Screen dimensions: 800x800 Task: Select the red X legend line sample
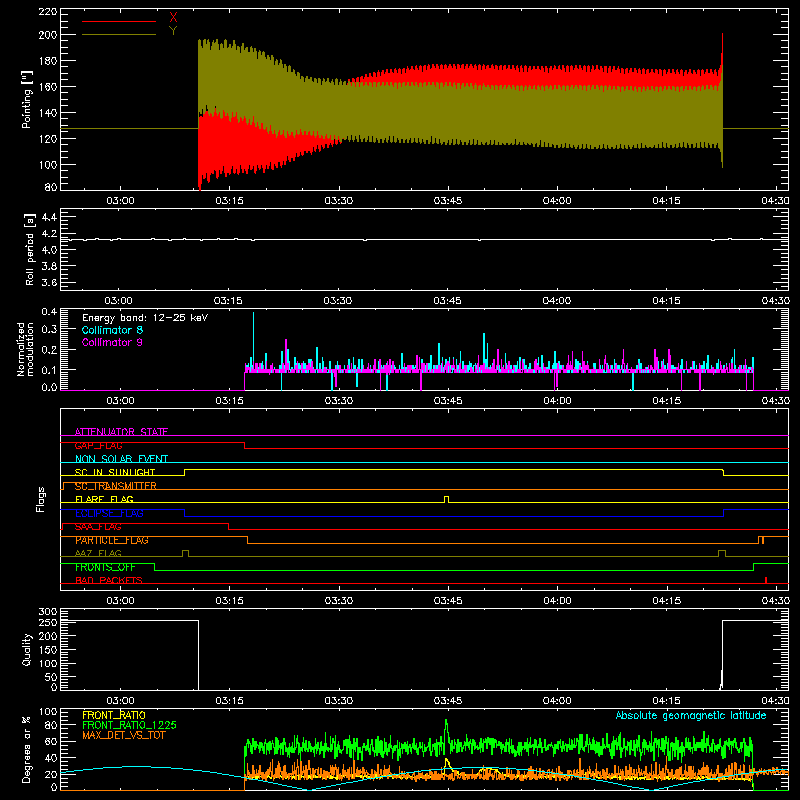click(x=119, y=21)
